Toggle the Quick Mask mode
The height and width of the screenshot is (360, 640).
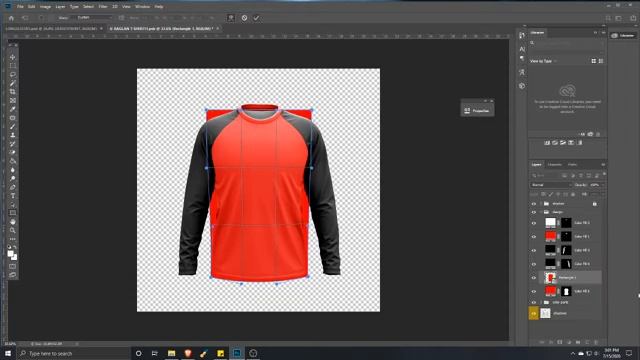(13, 267)
